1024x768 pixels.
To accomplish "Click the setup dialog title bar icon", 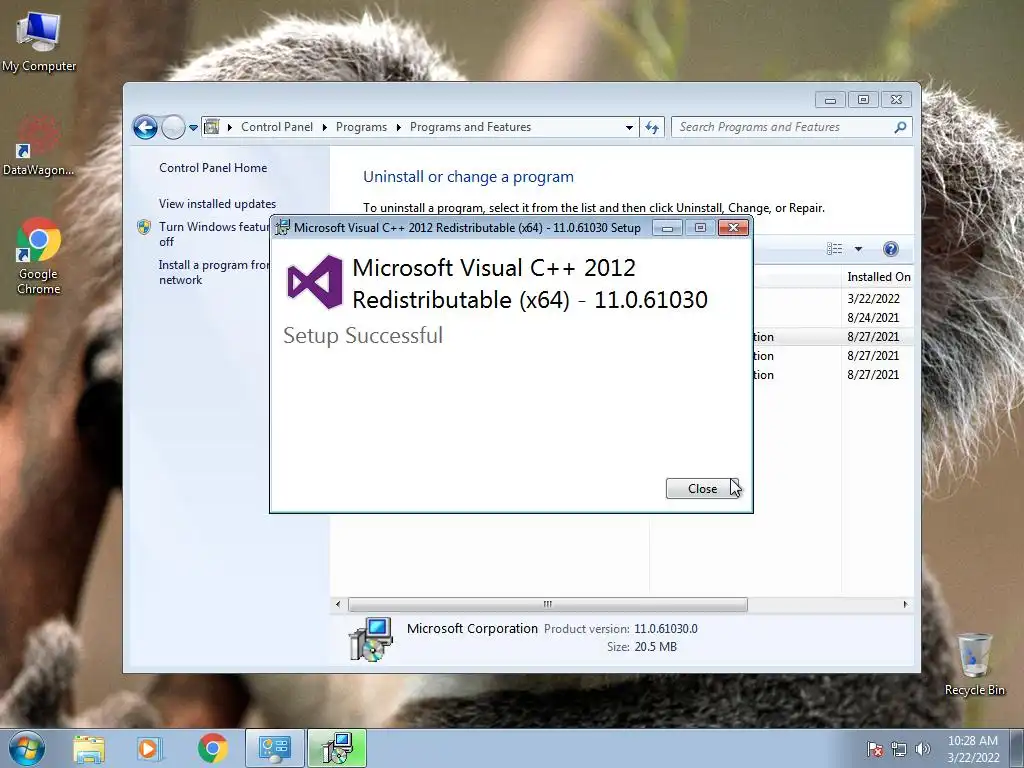I will tap(283, 227).
